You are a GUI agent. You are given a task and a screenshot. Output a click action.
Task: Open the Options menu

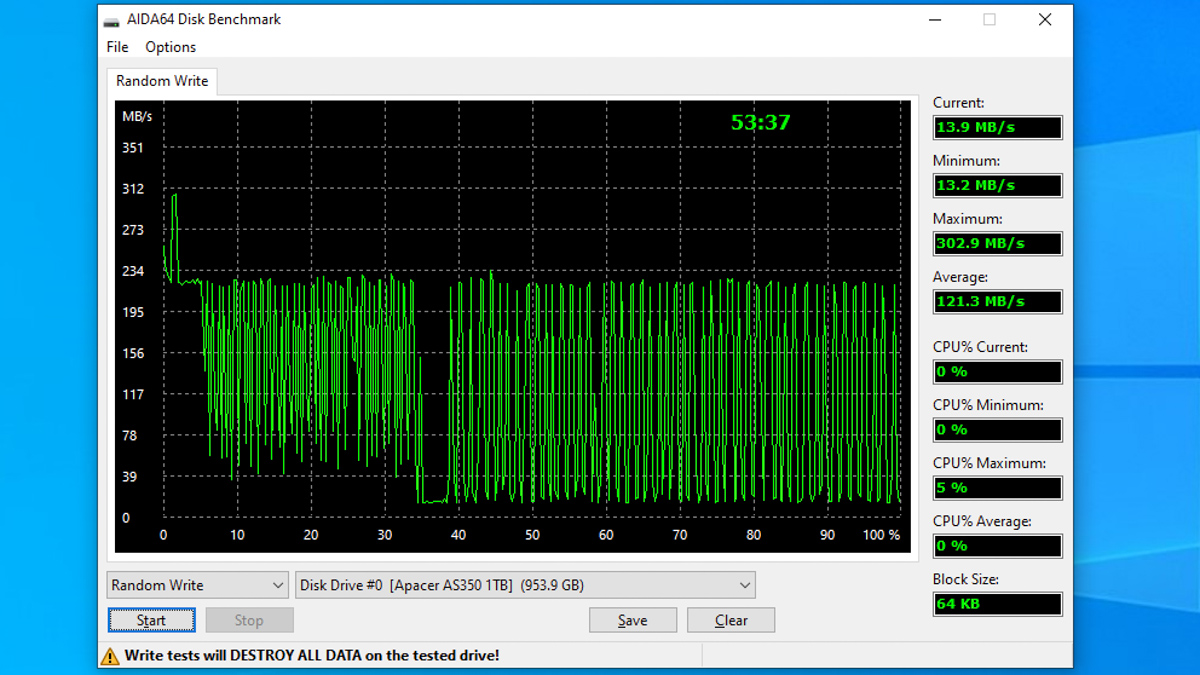click(x=170, y=47)
